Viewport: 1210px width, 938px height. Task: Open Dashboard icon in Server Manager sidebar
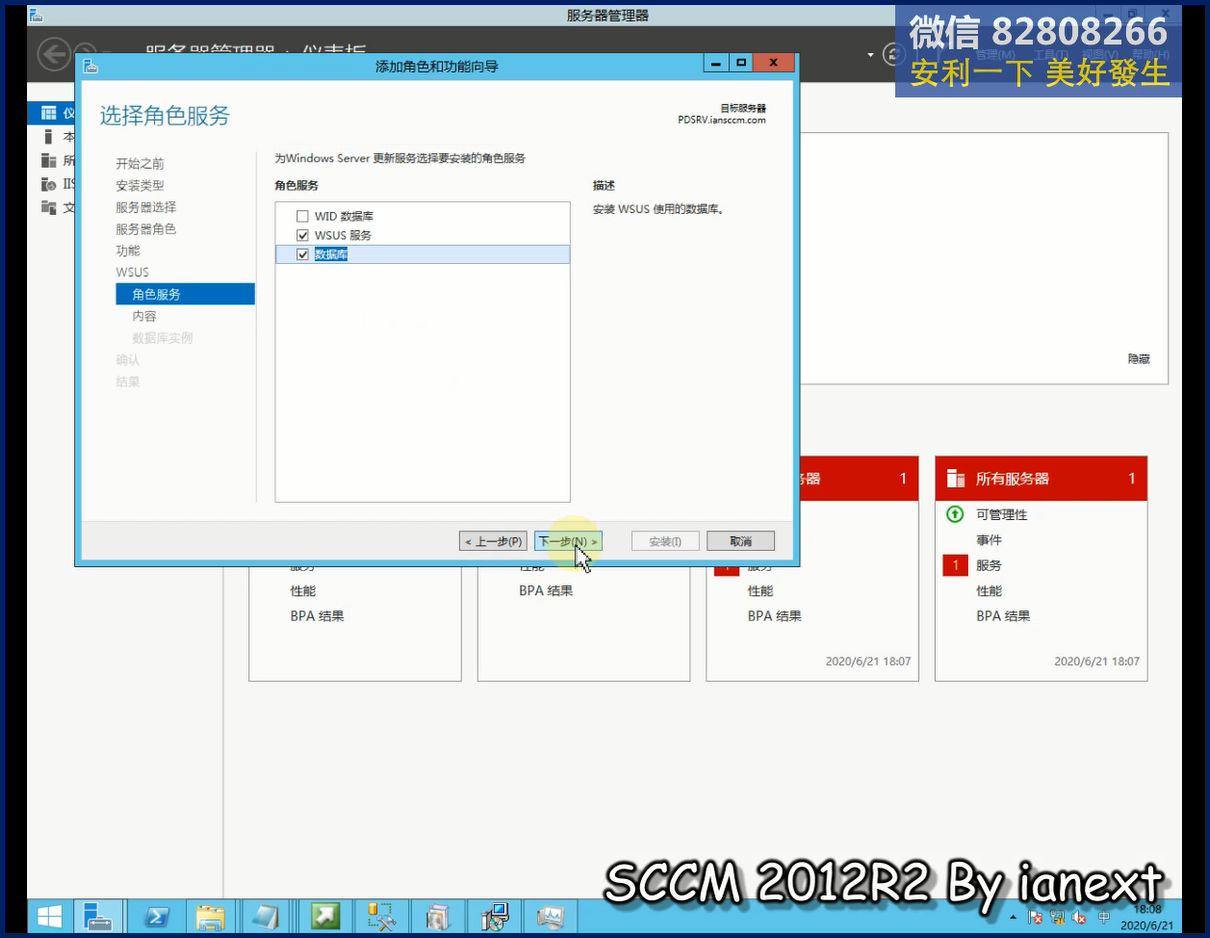(48, 113)
